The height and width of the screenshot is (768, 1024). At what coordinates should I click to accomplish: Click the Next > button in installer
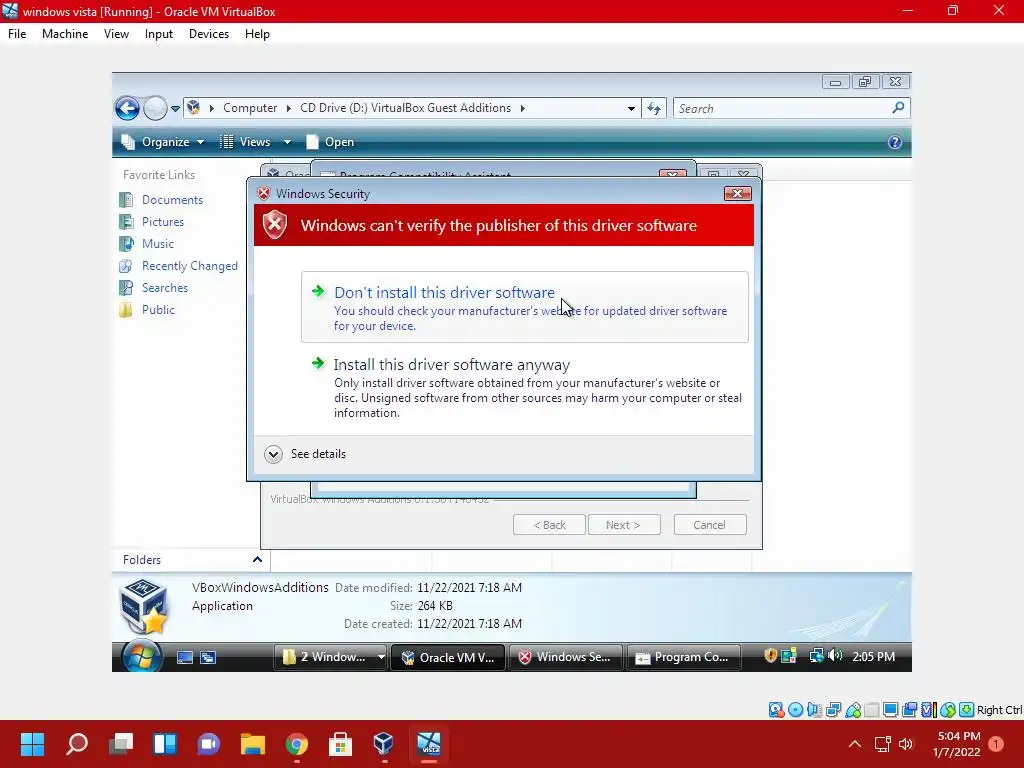tap(623, 524)
